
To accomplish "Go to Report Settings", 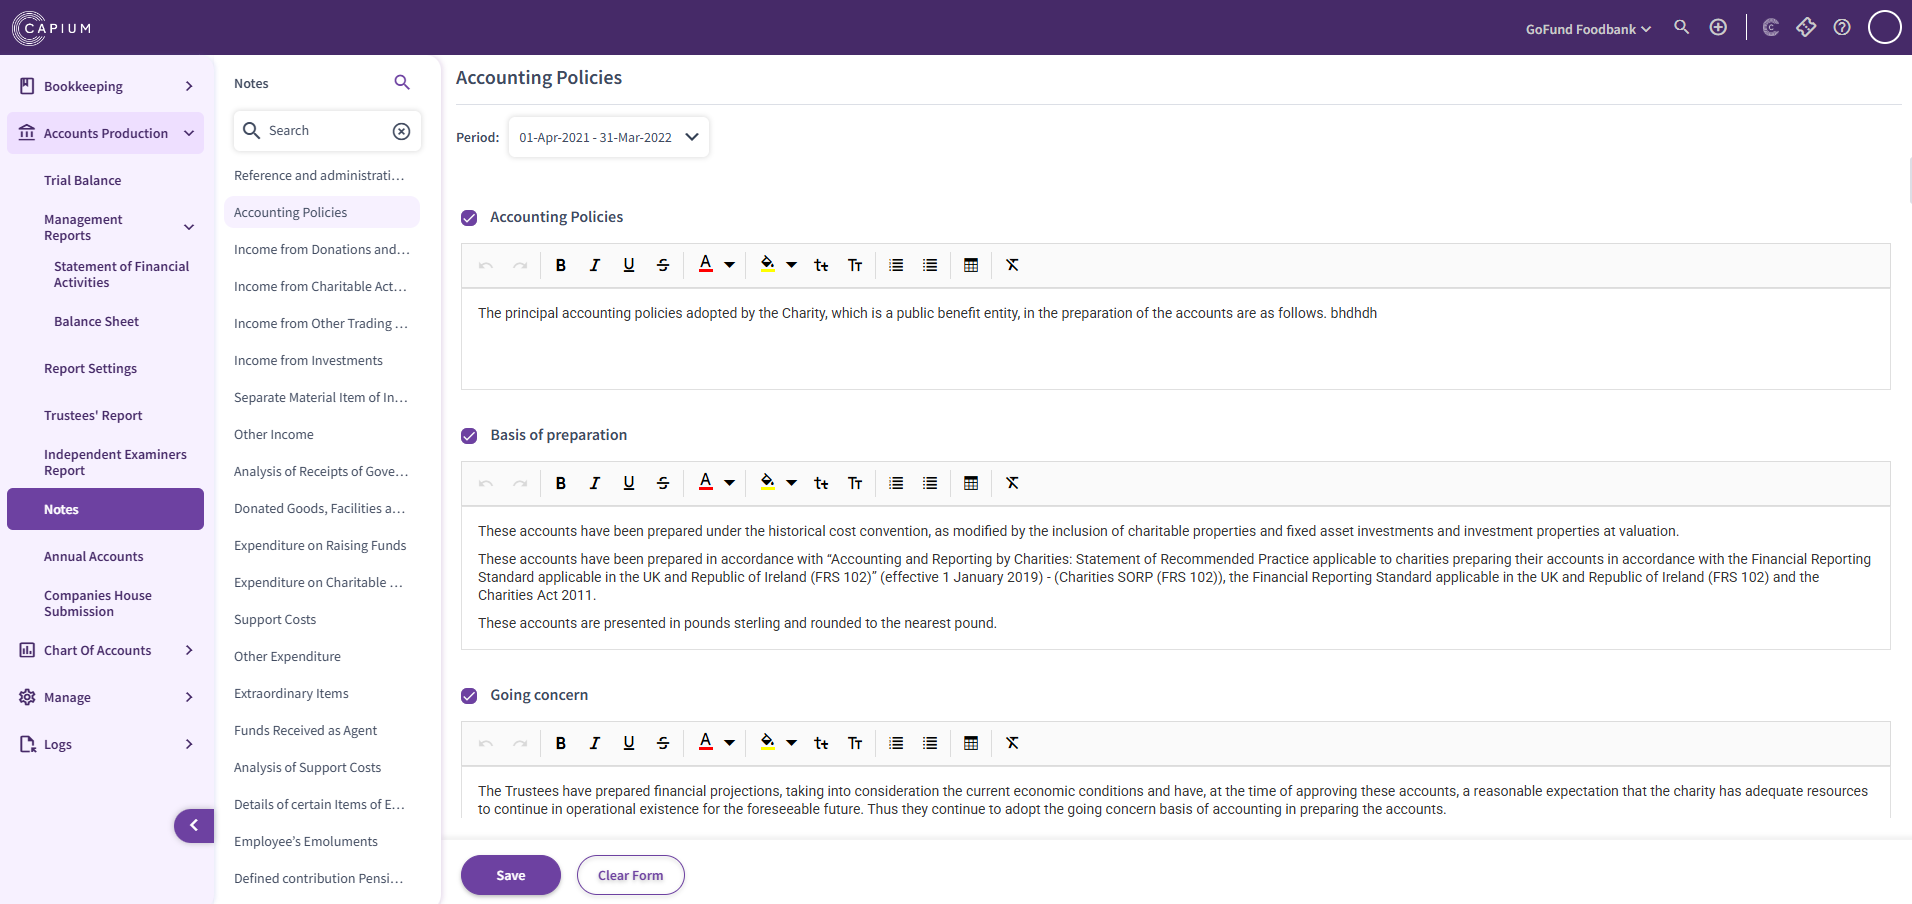I will coord(90,368).
